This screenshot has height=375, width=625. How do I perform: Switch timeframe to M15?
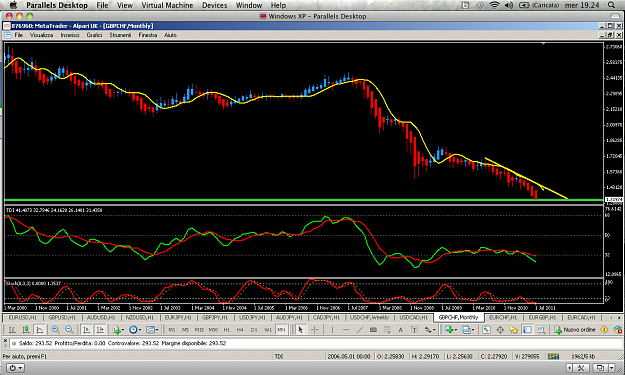pos(199,330)
